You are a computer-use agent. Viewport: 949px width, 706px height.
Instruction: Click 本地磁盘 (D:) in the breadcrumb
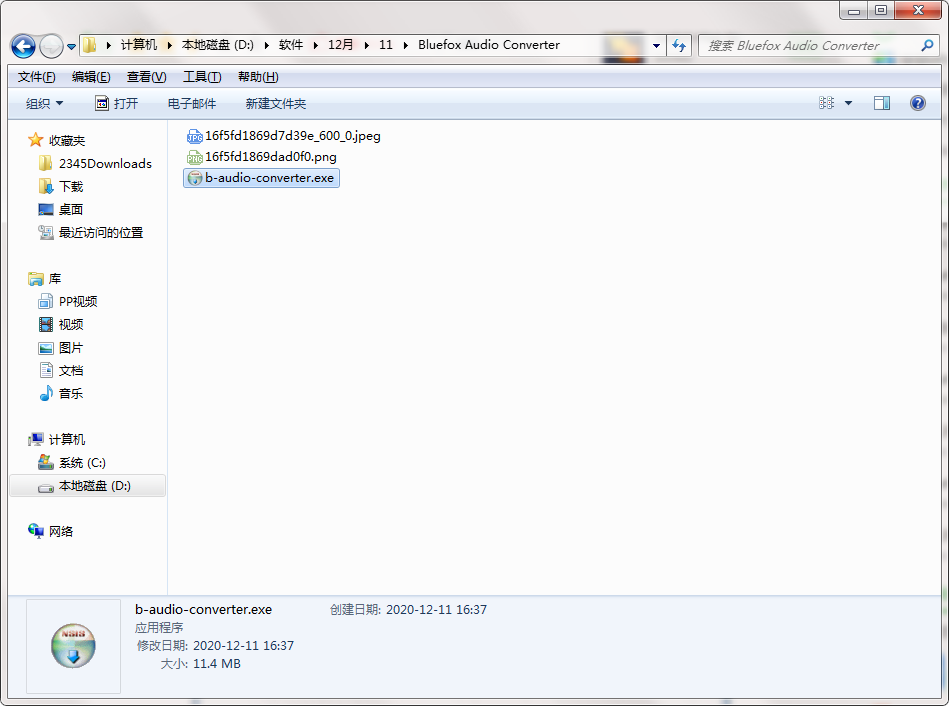[x=218, y=45]
